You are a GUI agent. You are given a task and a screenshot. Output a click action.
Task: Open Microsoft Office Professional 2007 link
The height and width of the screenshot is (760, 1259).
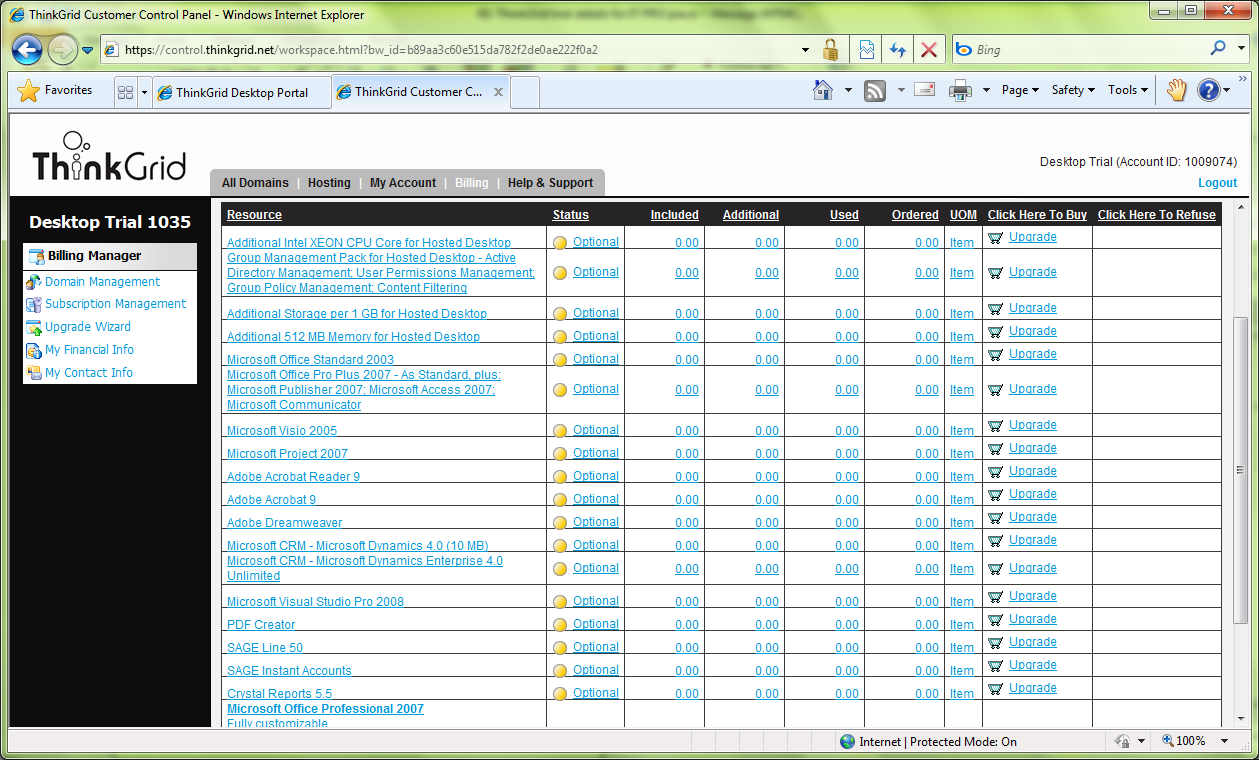point(325,709)
